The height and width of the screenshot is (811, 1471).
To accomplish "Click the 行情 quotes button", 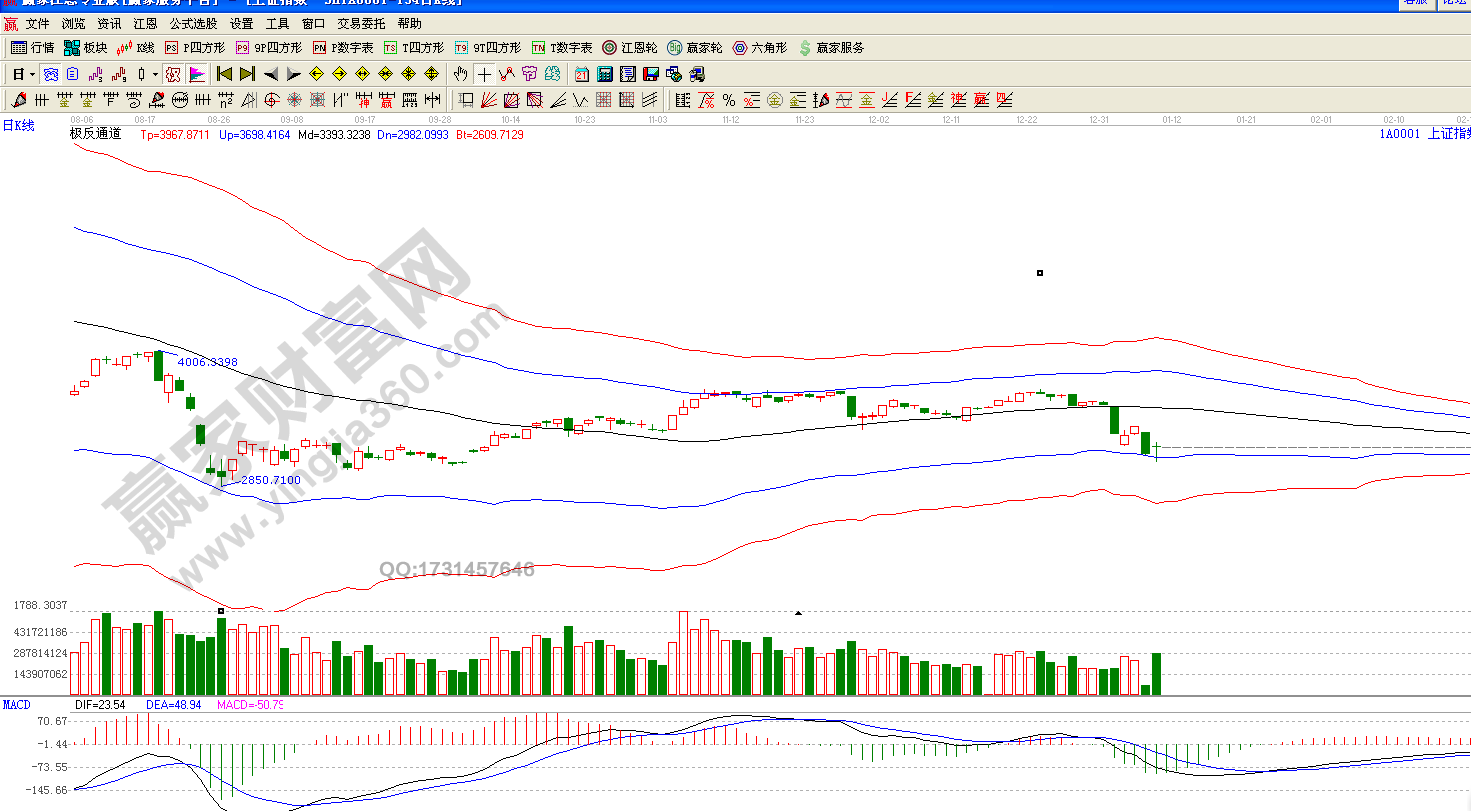I will tap(33, 48).
